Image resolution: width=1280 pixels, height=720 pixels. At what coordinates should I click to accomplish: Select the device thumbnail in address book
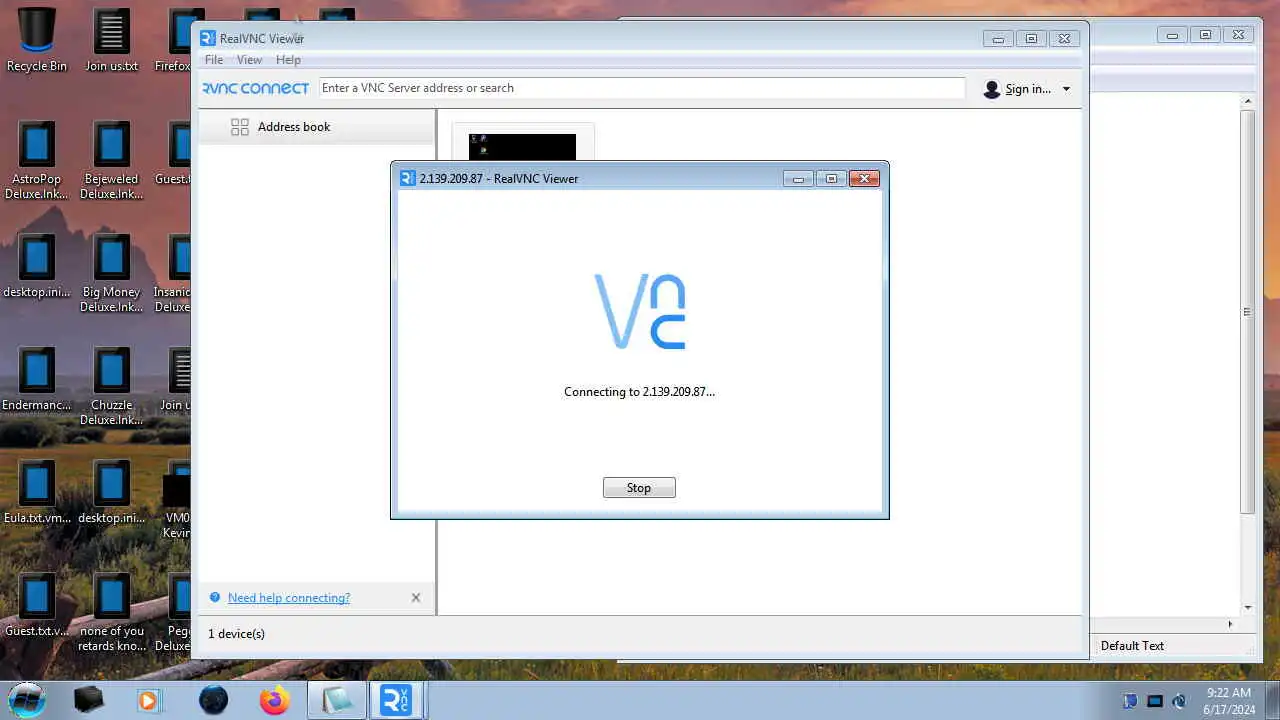[522, 146]
